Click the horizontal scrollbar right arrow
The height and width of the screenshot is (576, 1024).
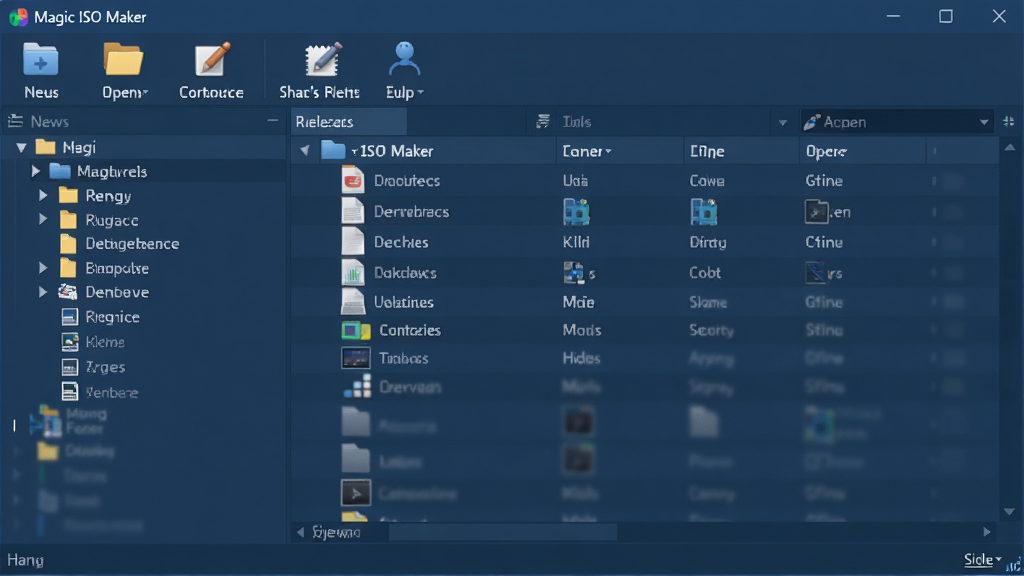click(987, 532)
